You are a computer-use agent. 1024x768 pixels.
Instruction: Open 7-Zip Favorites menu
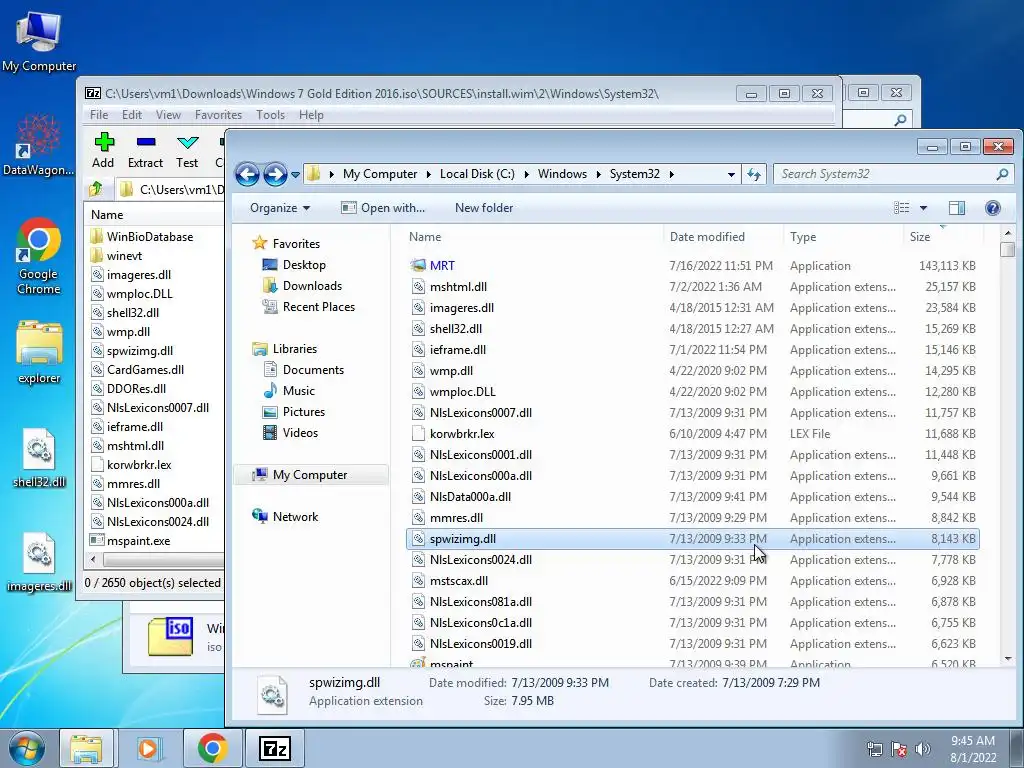coord(218,115)
